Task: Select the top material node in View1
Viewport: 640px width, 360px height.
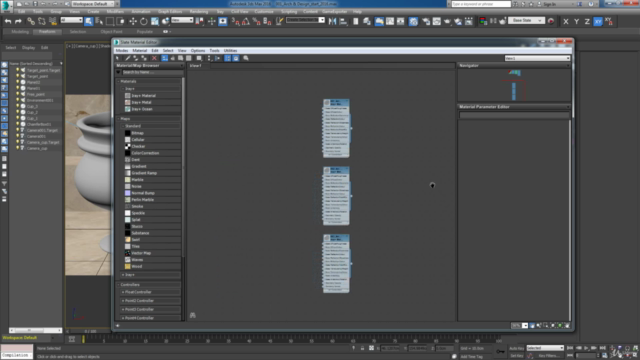Action: coord(336,128)
